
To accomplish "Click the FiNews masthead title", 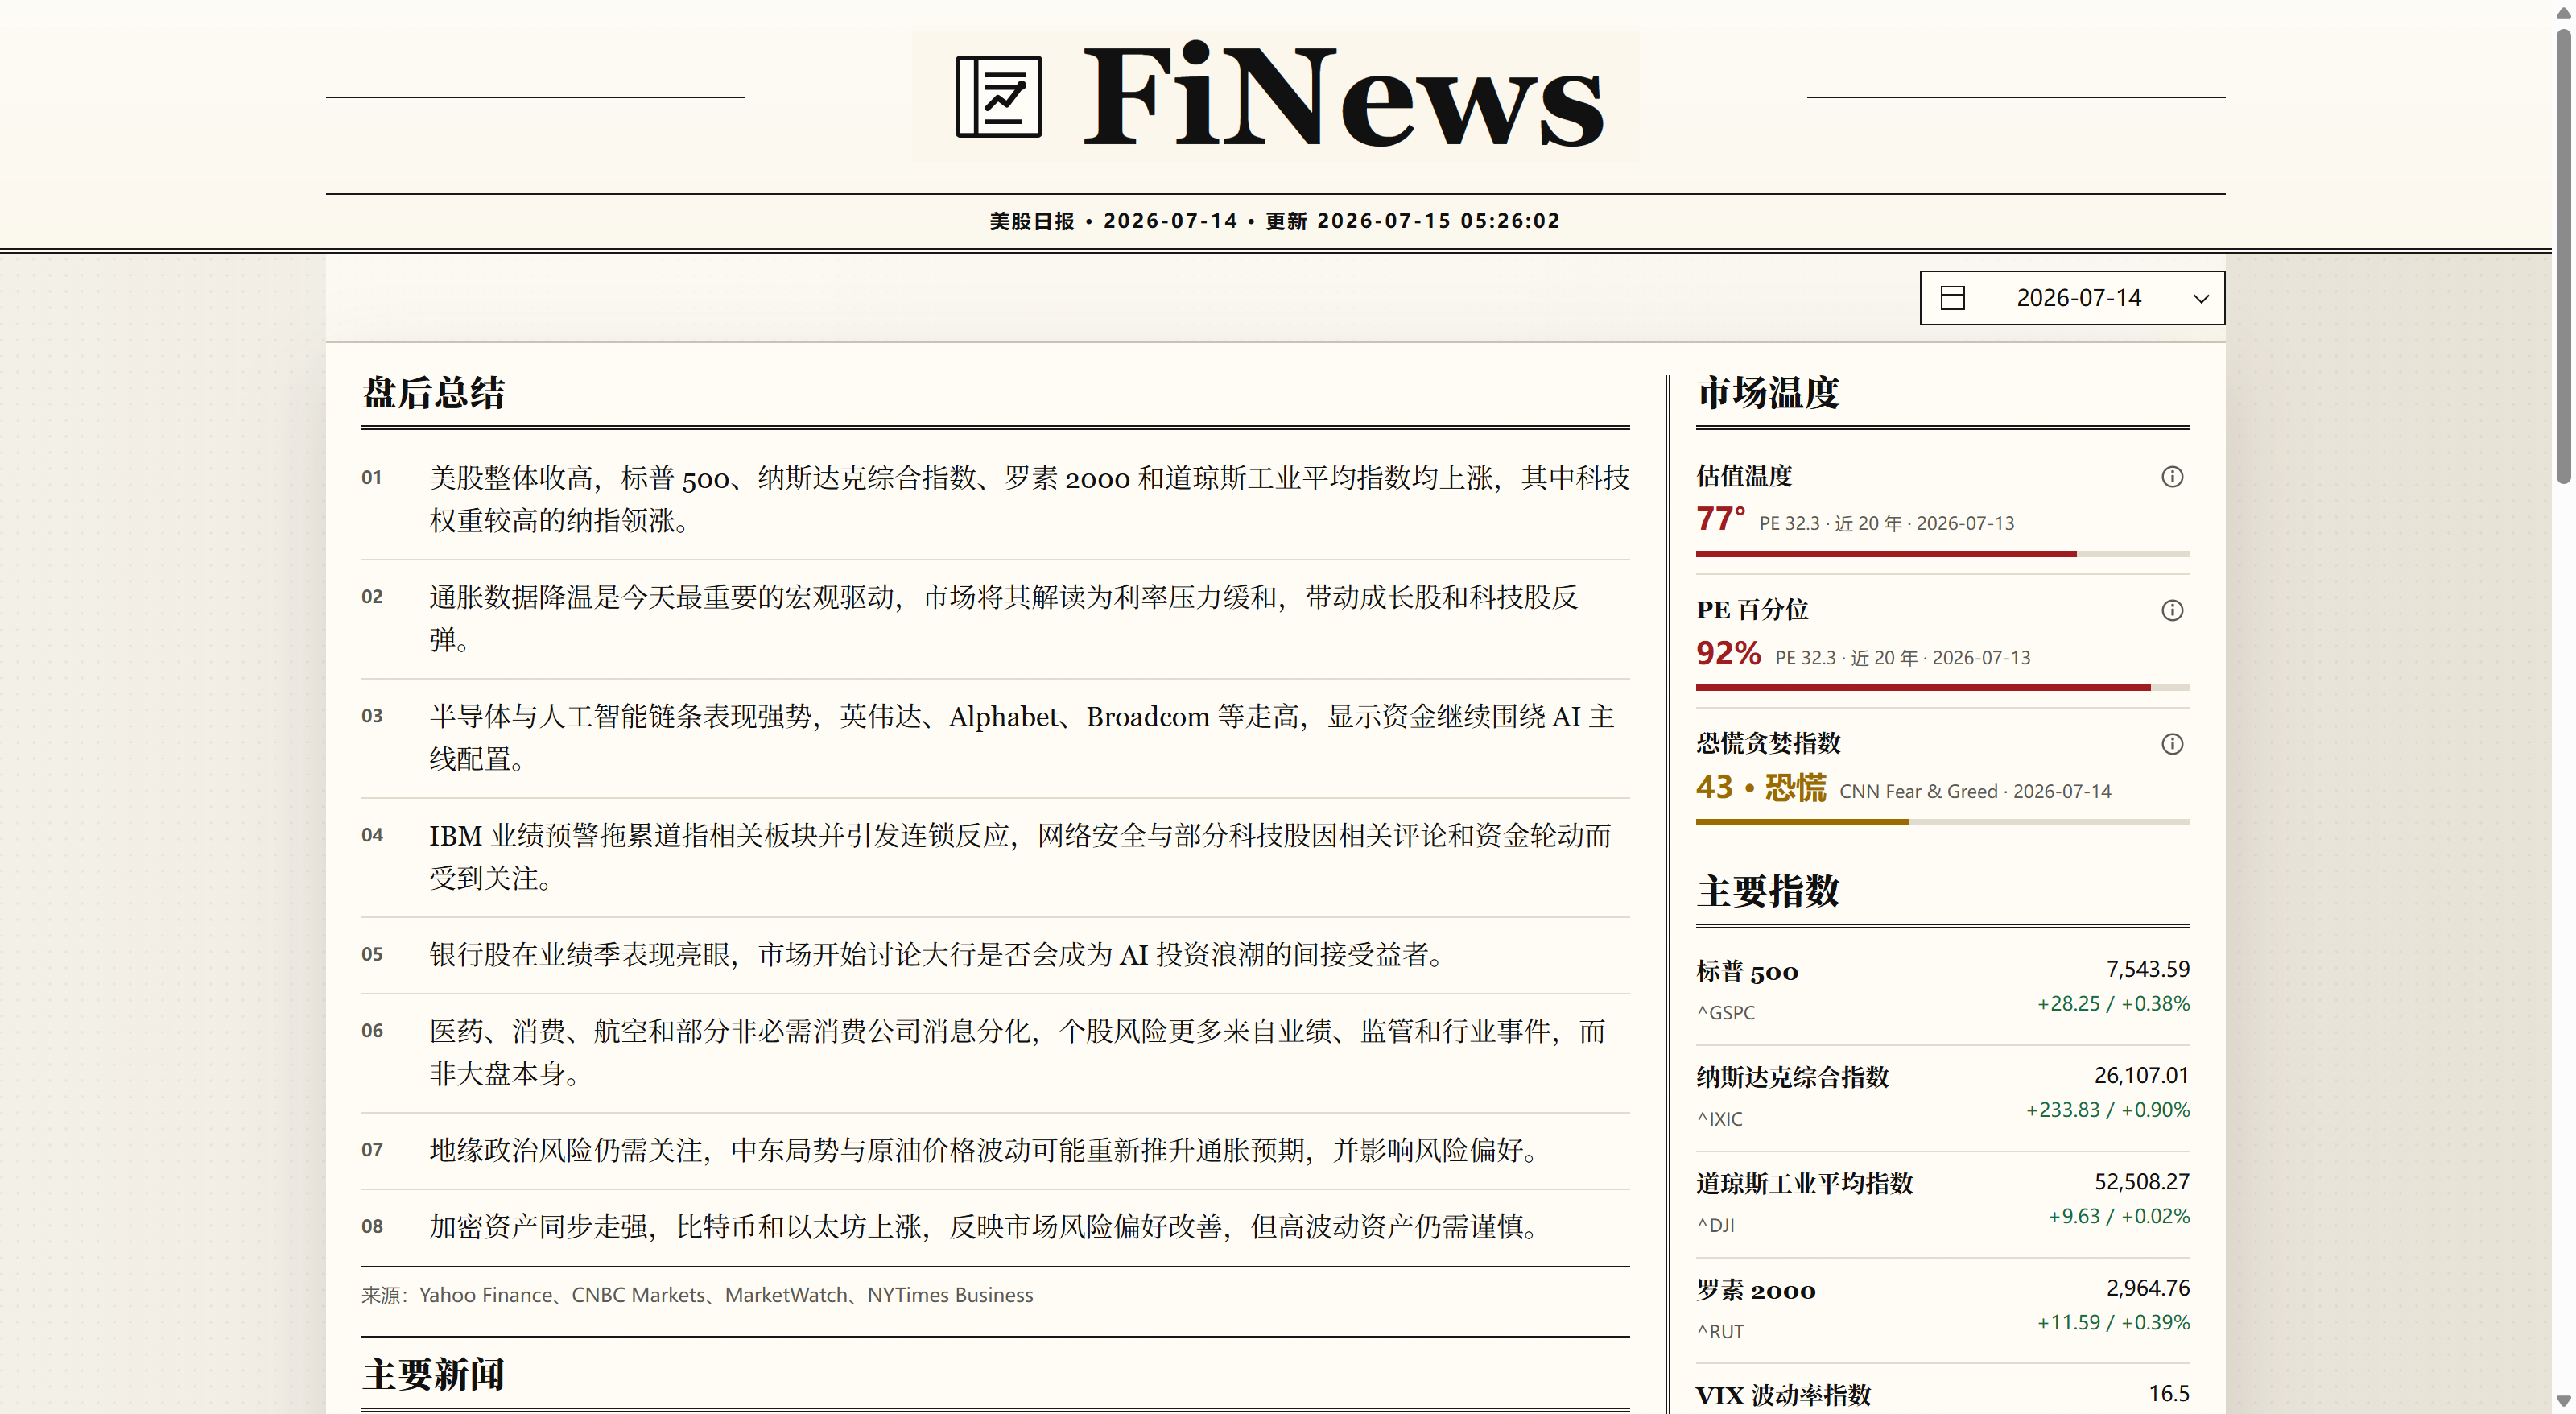I will point(1343,97).
